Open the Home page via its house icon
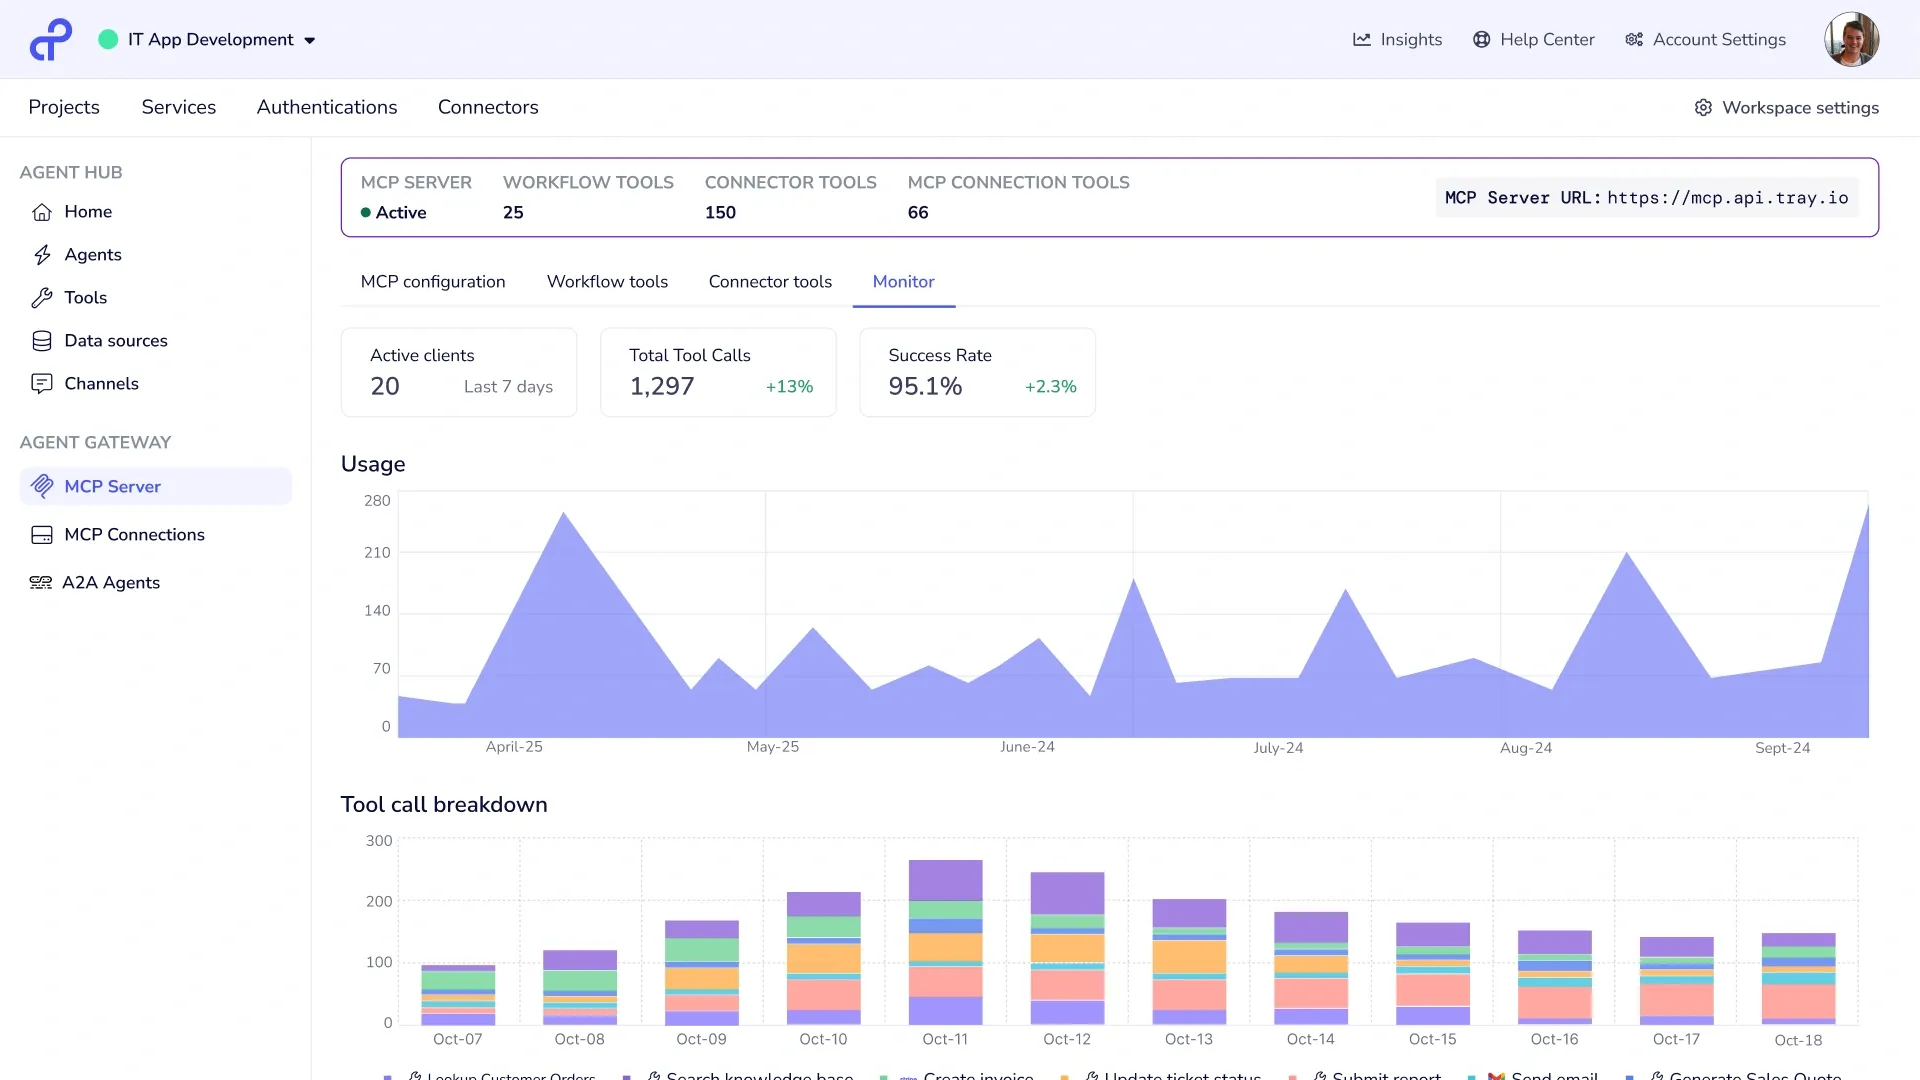Viewport: 1920px width, 1080px height. 42,212
